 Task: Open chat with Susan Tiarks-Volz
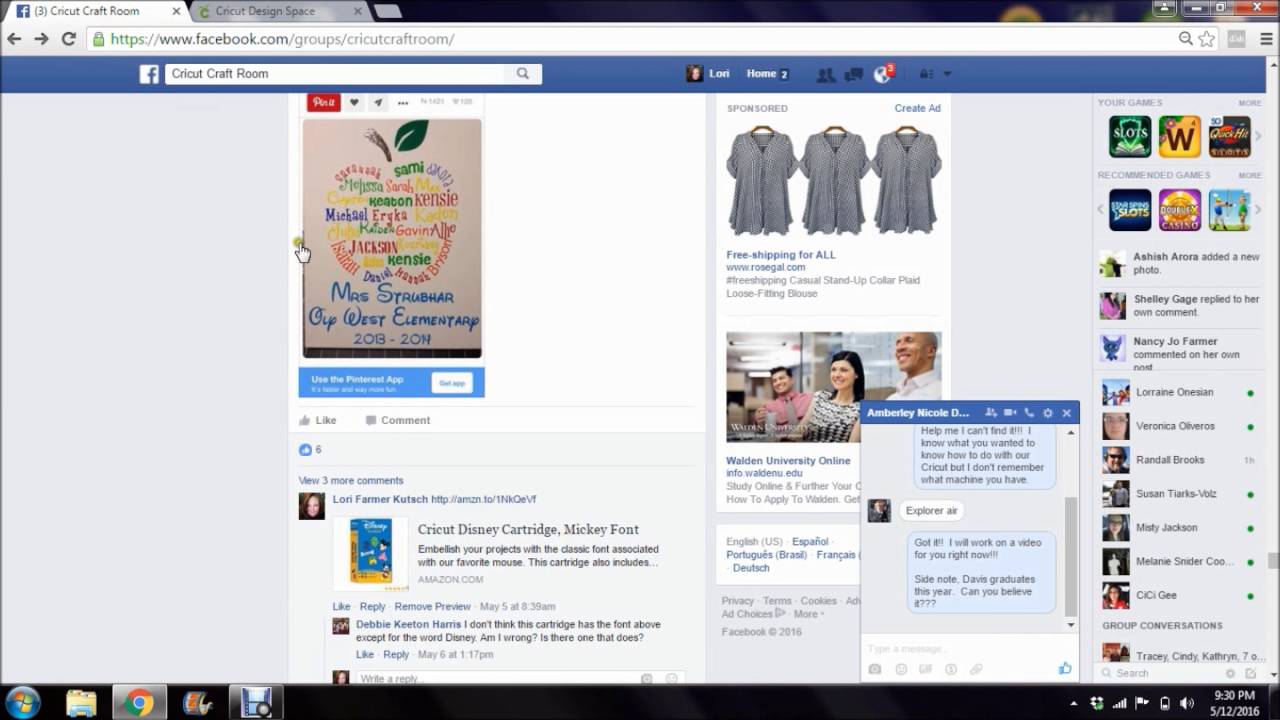(1179, 494)
